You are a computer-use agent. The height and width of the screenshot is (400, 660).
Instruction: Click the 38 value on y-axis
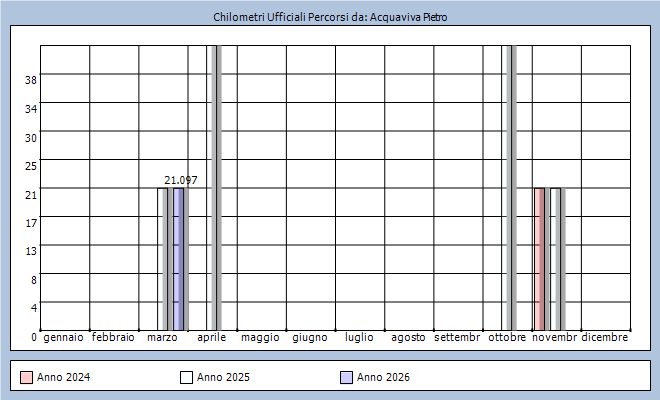point(31,80)
